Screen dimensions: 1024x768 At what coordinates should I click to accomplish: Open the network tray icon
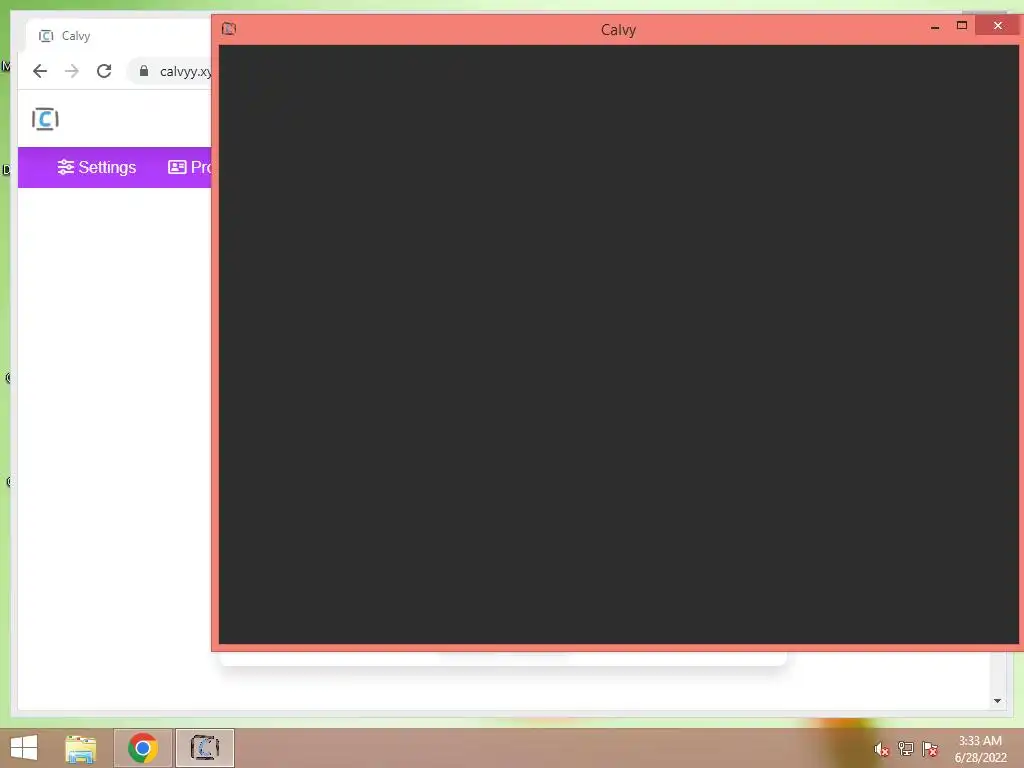[x=906, y=748]
